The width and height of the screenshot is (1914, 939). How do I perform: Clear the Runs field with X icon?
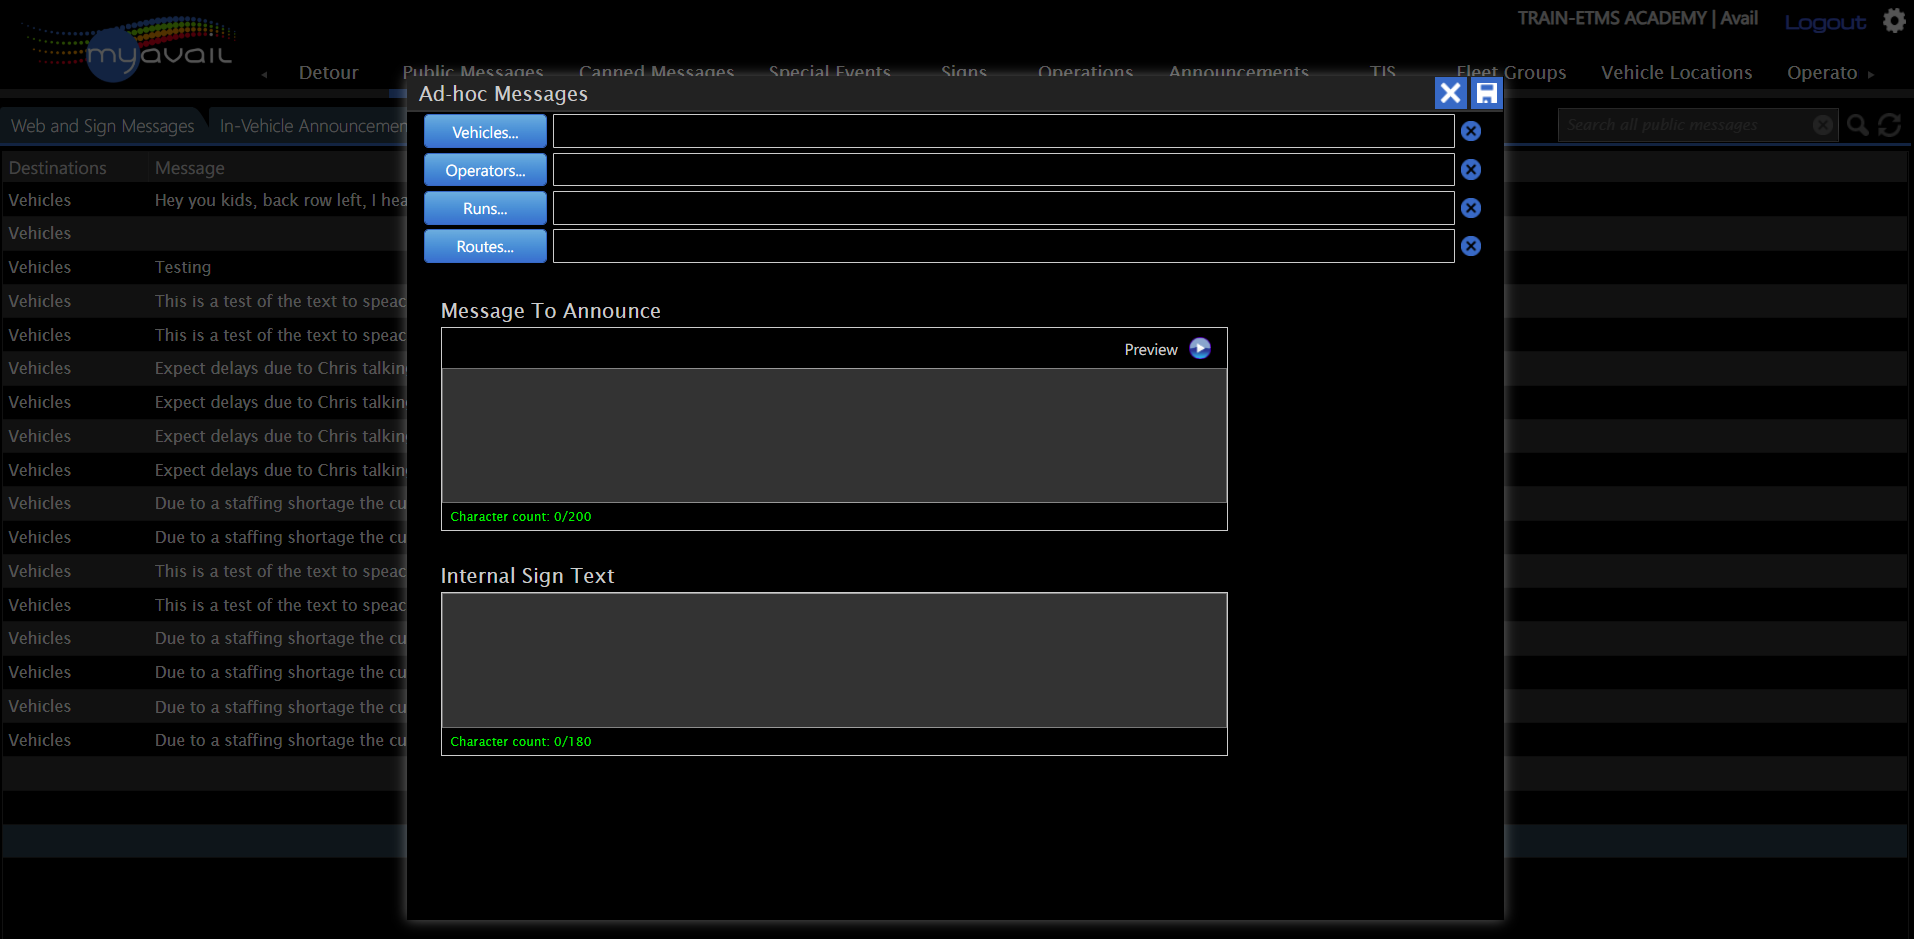point(1470,208)
